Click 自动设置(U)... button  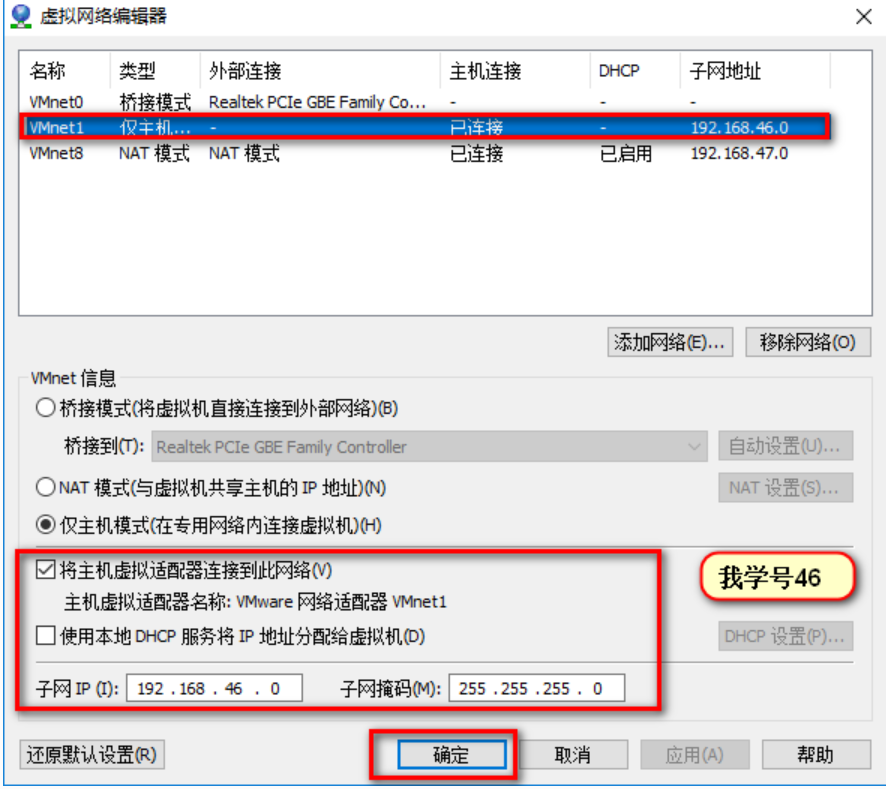[785, 446]
